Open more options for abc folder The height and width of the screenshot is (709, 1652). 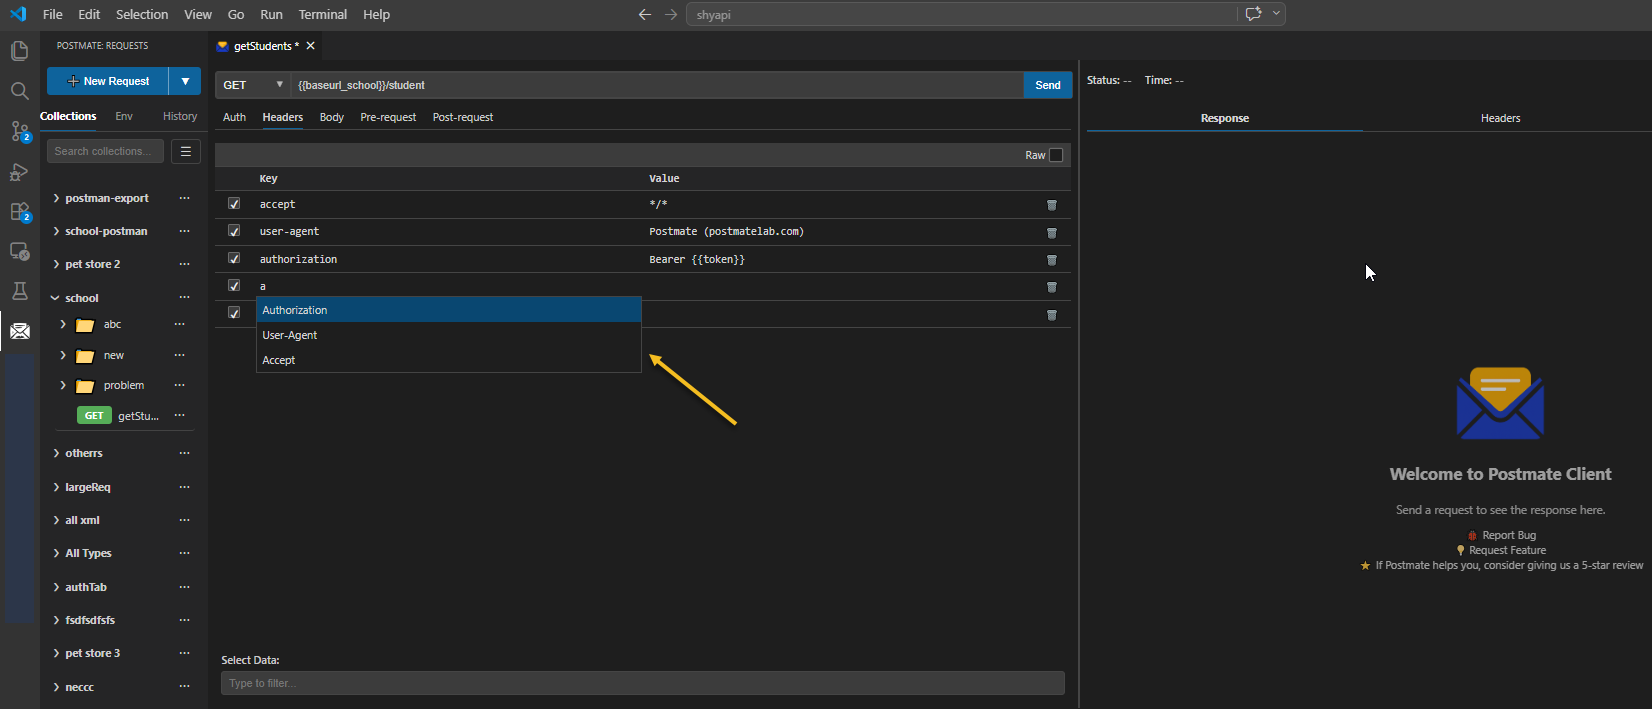pyautogui.click(x=180, y=324)
